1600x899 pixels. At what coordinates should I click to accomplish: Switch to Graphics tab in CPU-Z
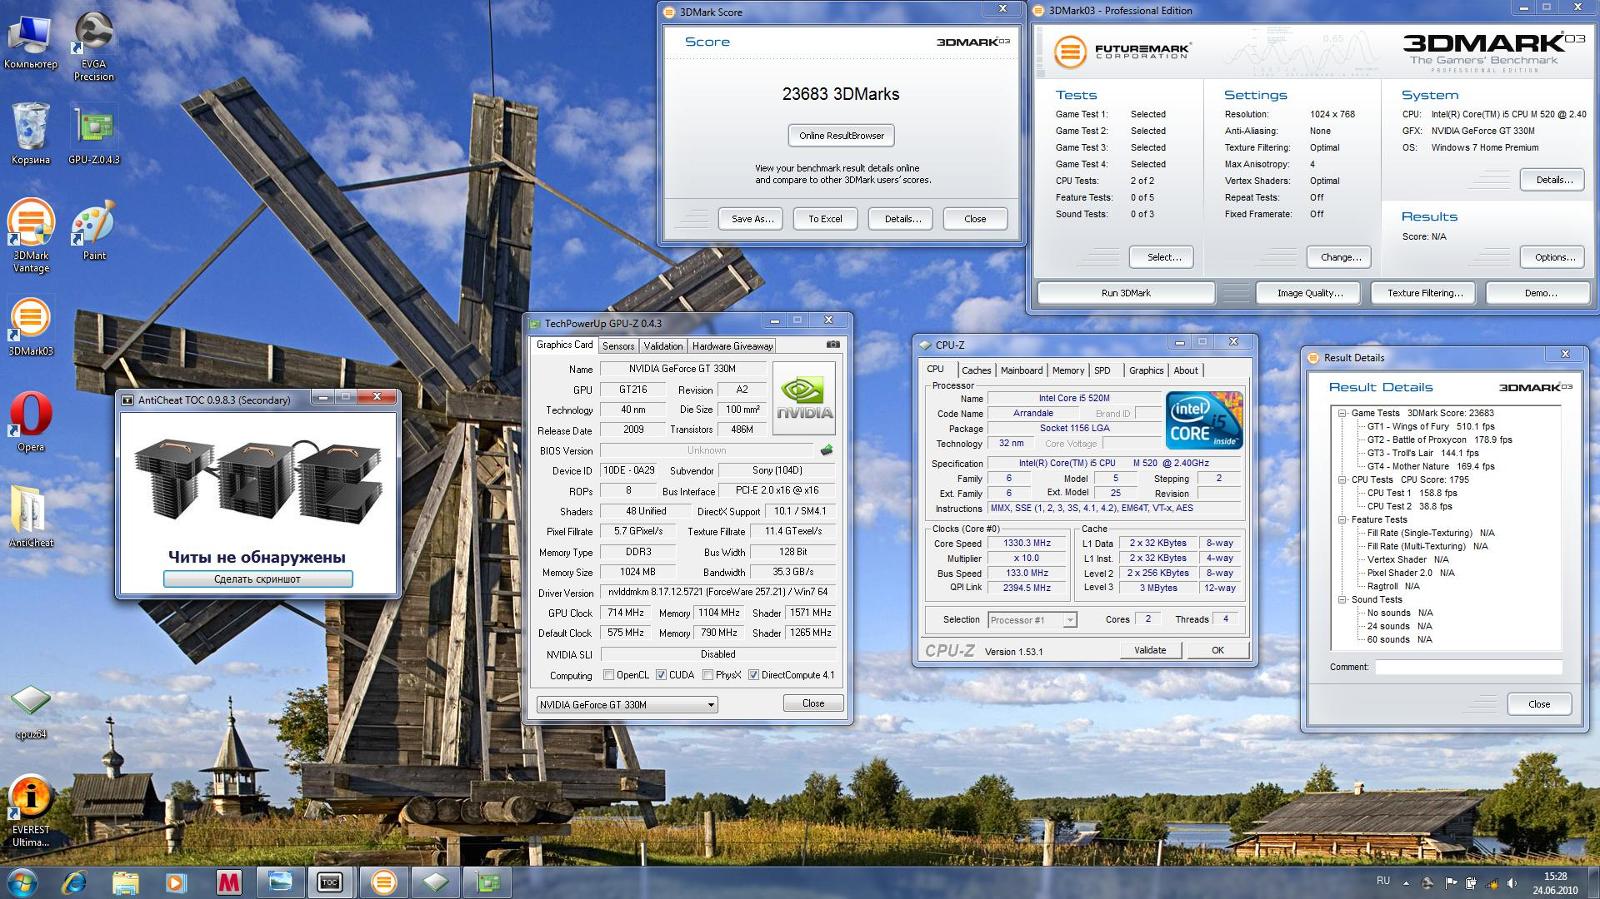pyautogui.click(x=1146, y=370)
